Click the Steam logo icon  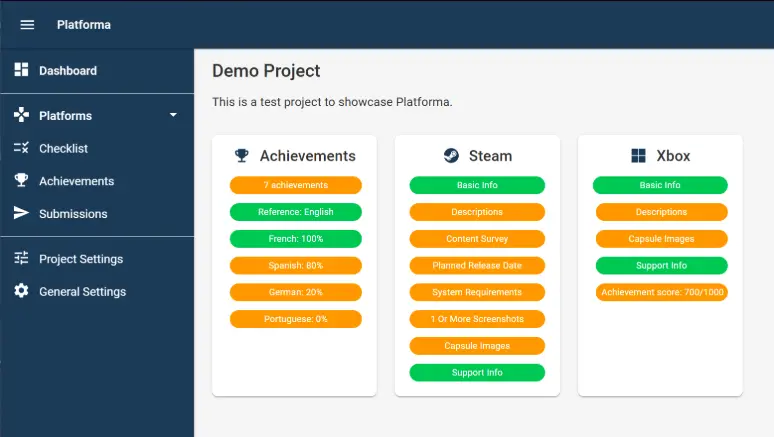click(451, 156)
